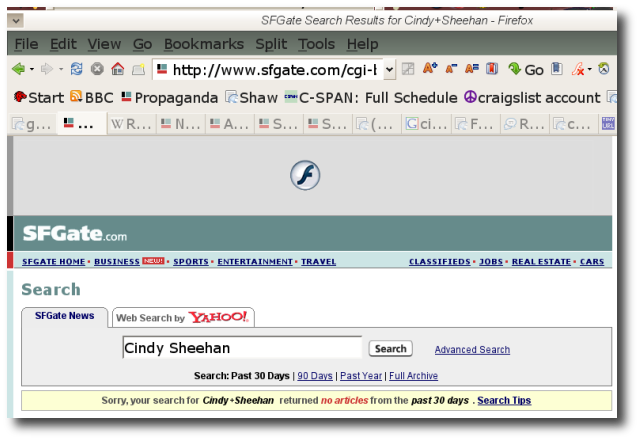Open the Bookmarks menu

[x=203, y=44]
